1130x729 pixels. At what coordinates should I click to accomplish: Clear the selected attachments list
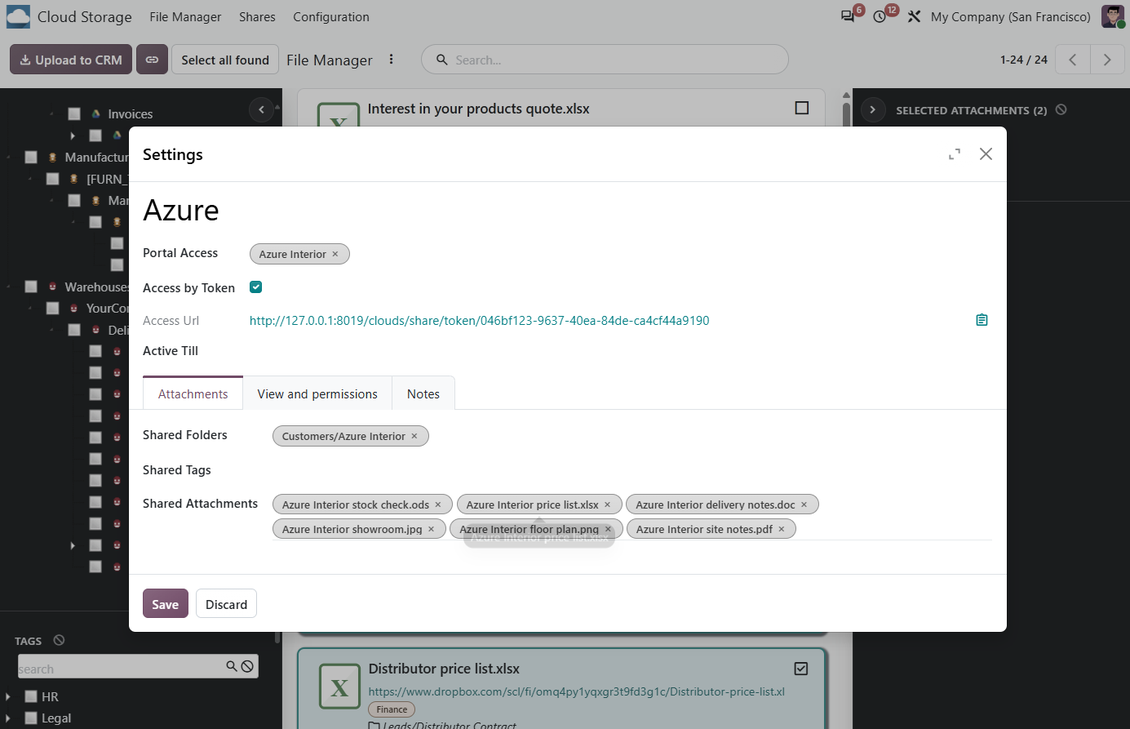[1061, 109]
